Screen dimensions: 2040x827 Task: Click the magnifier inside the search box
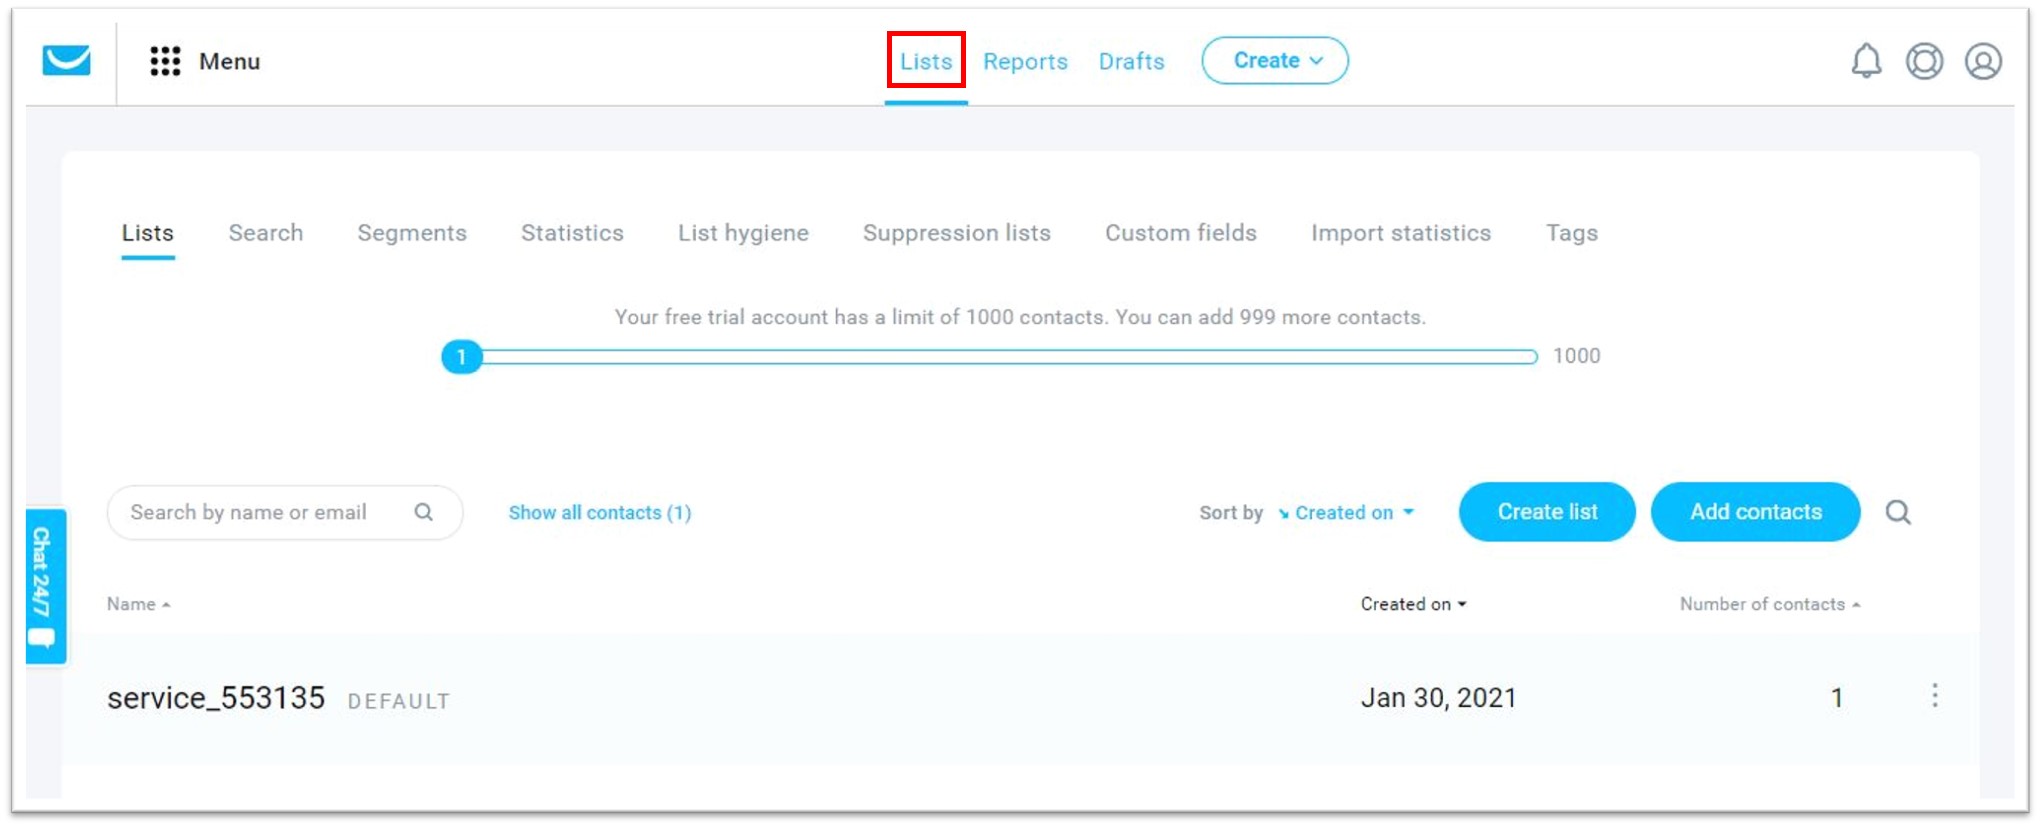click(x=424, y=512)
